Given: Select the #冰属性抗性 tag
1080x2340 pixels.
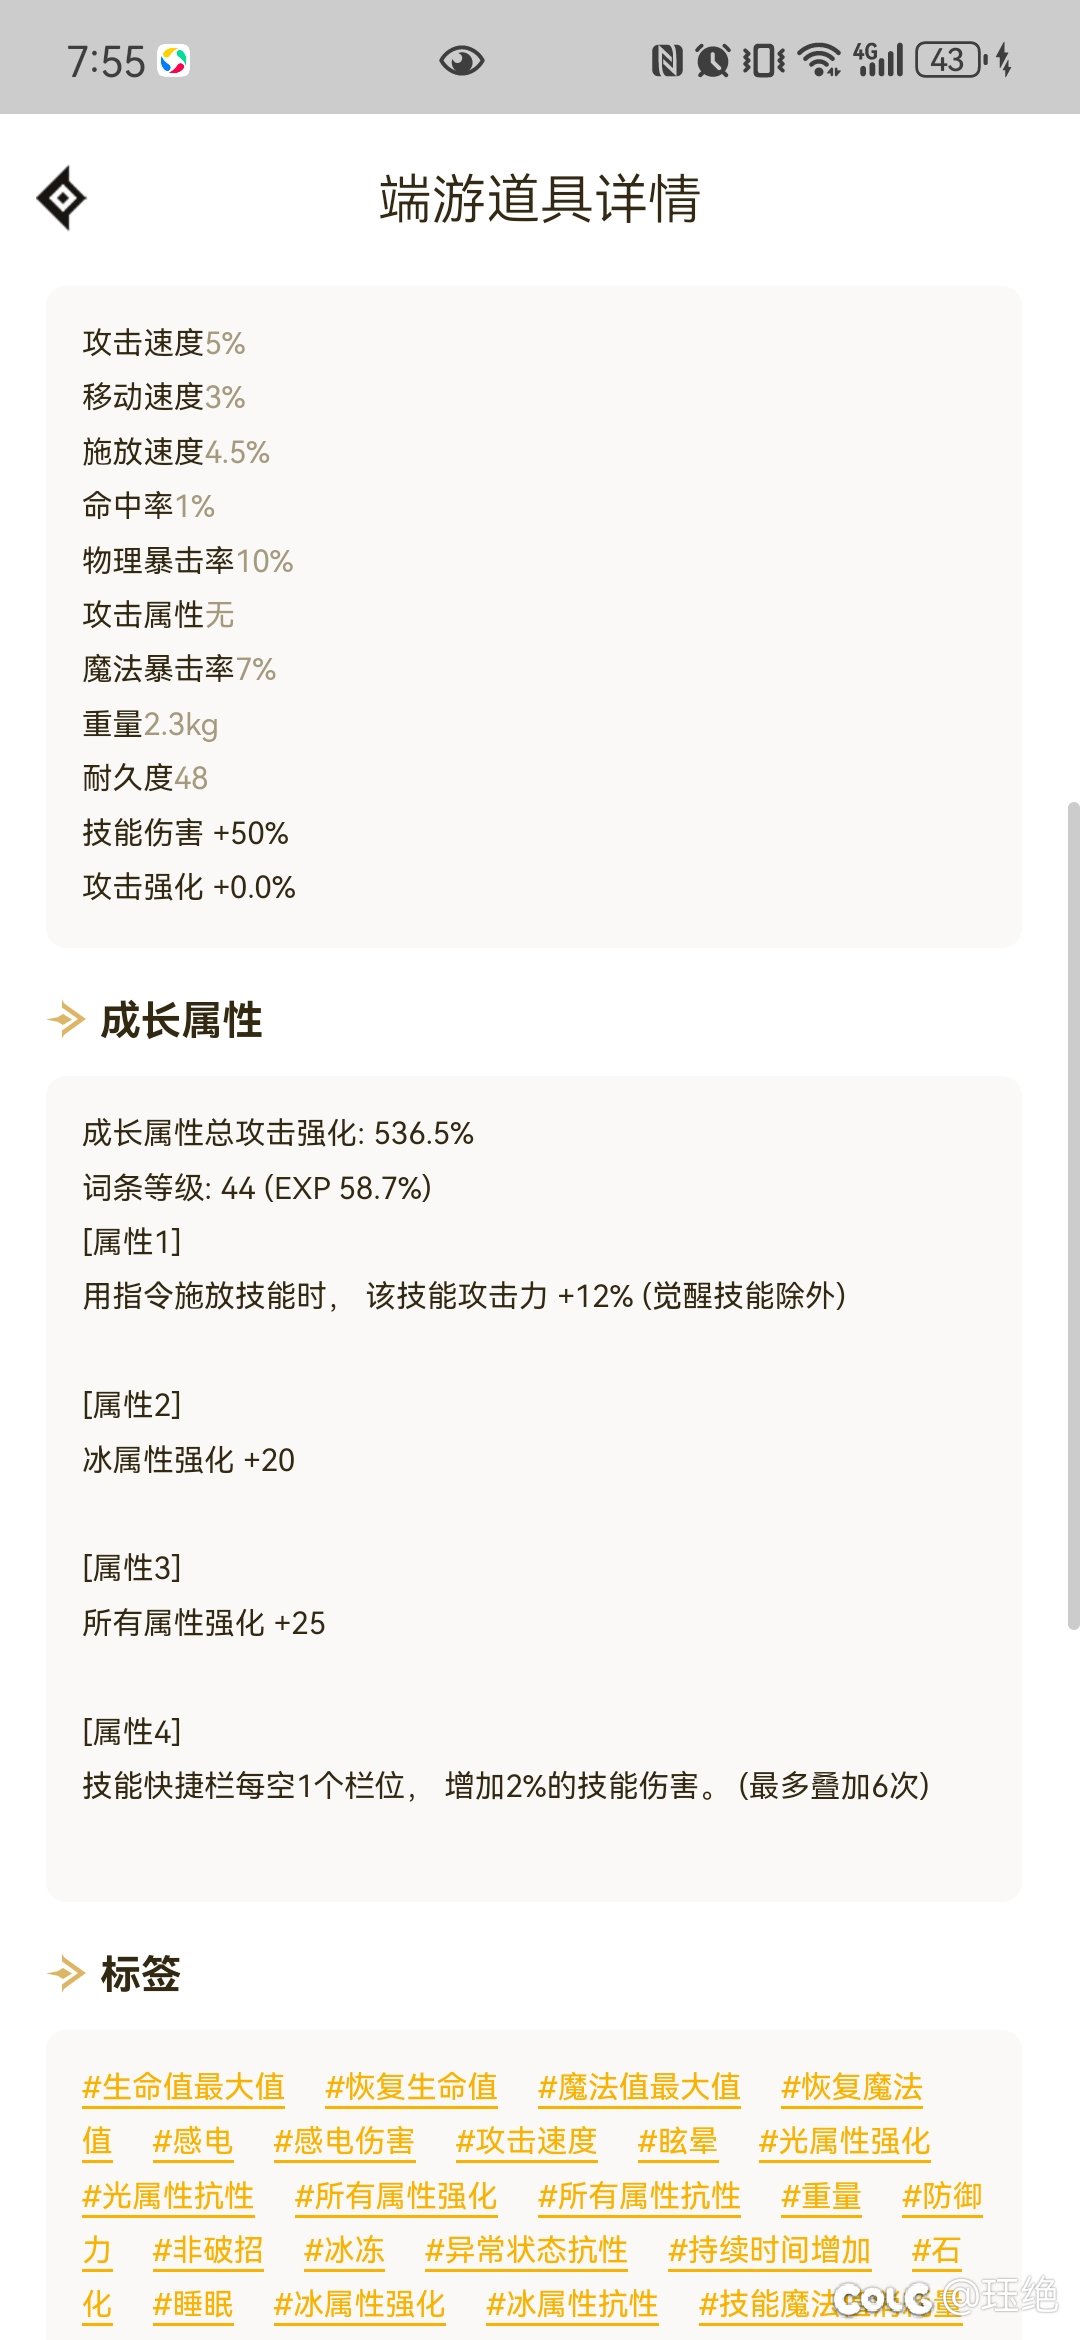Looking at the screenshot, I should [x=572, y=2304].
